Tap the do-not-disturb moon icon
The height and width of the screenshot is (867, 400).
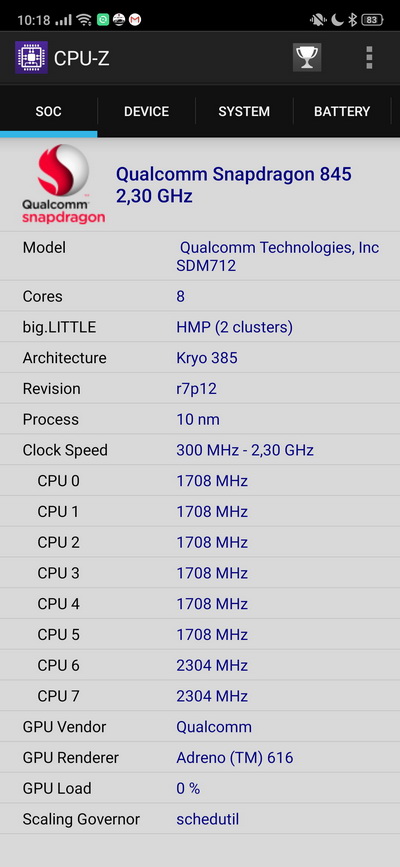click(x=337, y=20)
